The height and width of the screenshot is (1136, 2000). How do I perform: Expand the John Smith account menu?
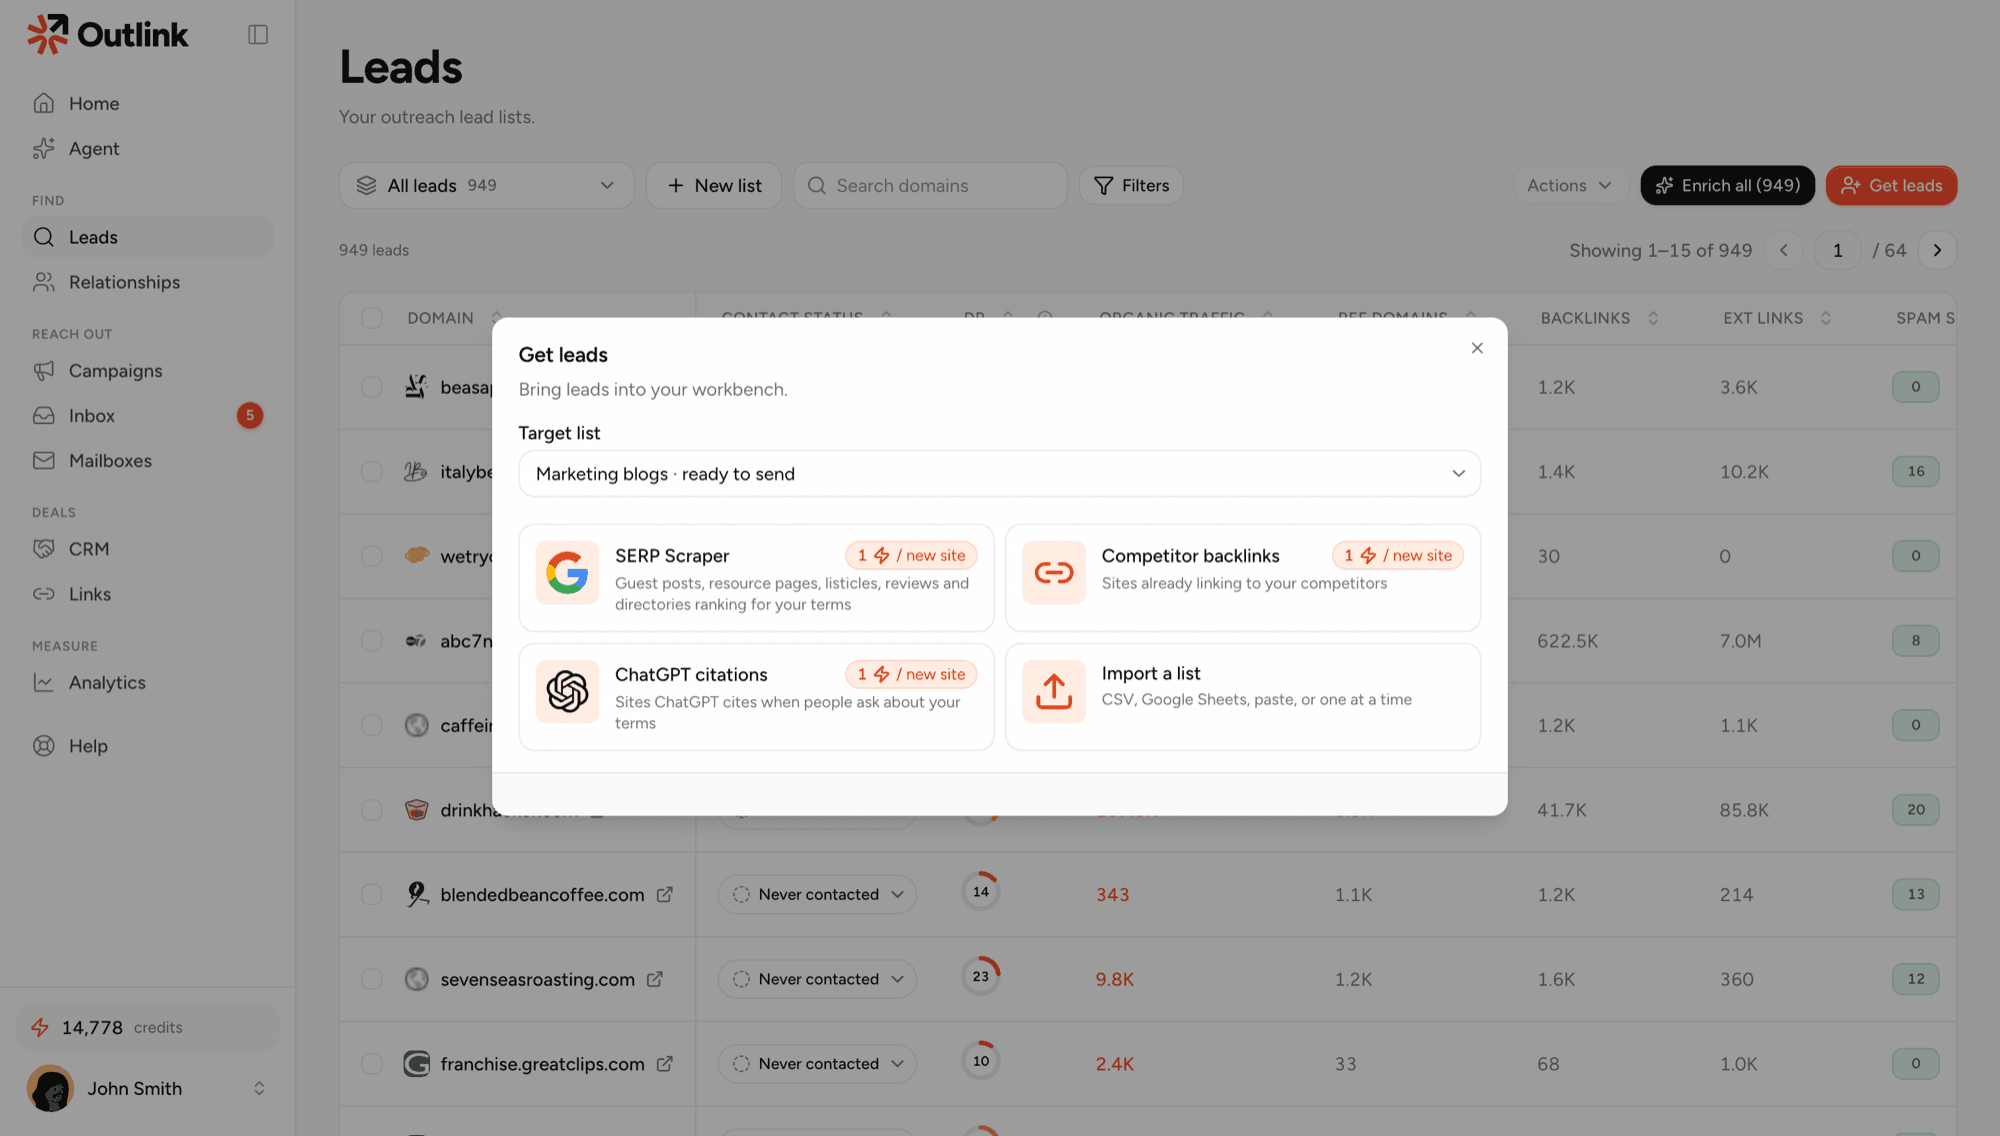tap(259, 1088)
